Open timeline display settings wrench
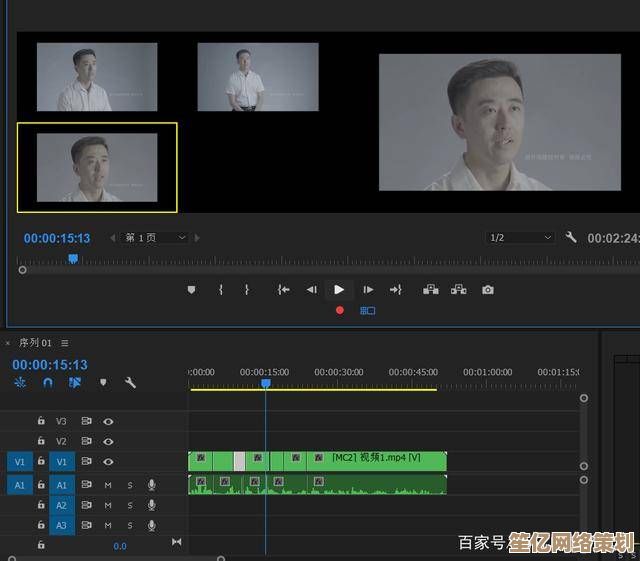This screenshot has width=640, height=561. (130, 383)
